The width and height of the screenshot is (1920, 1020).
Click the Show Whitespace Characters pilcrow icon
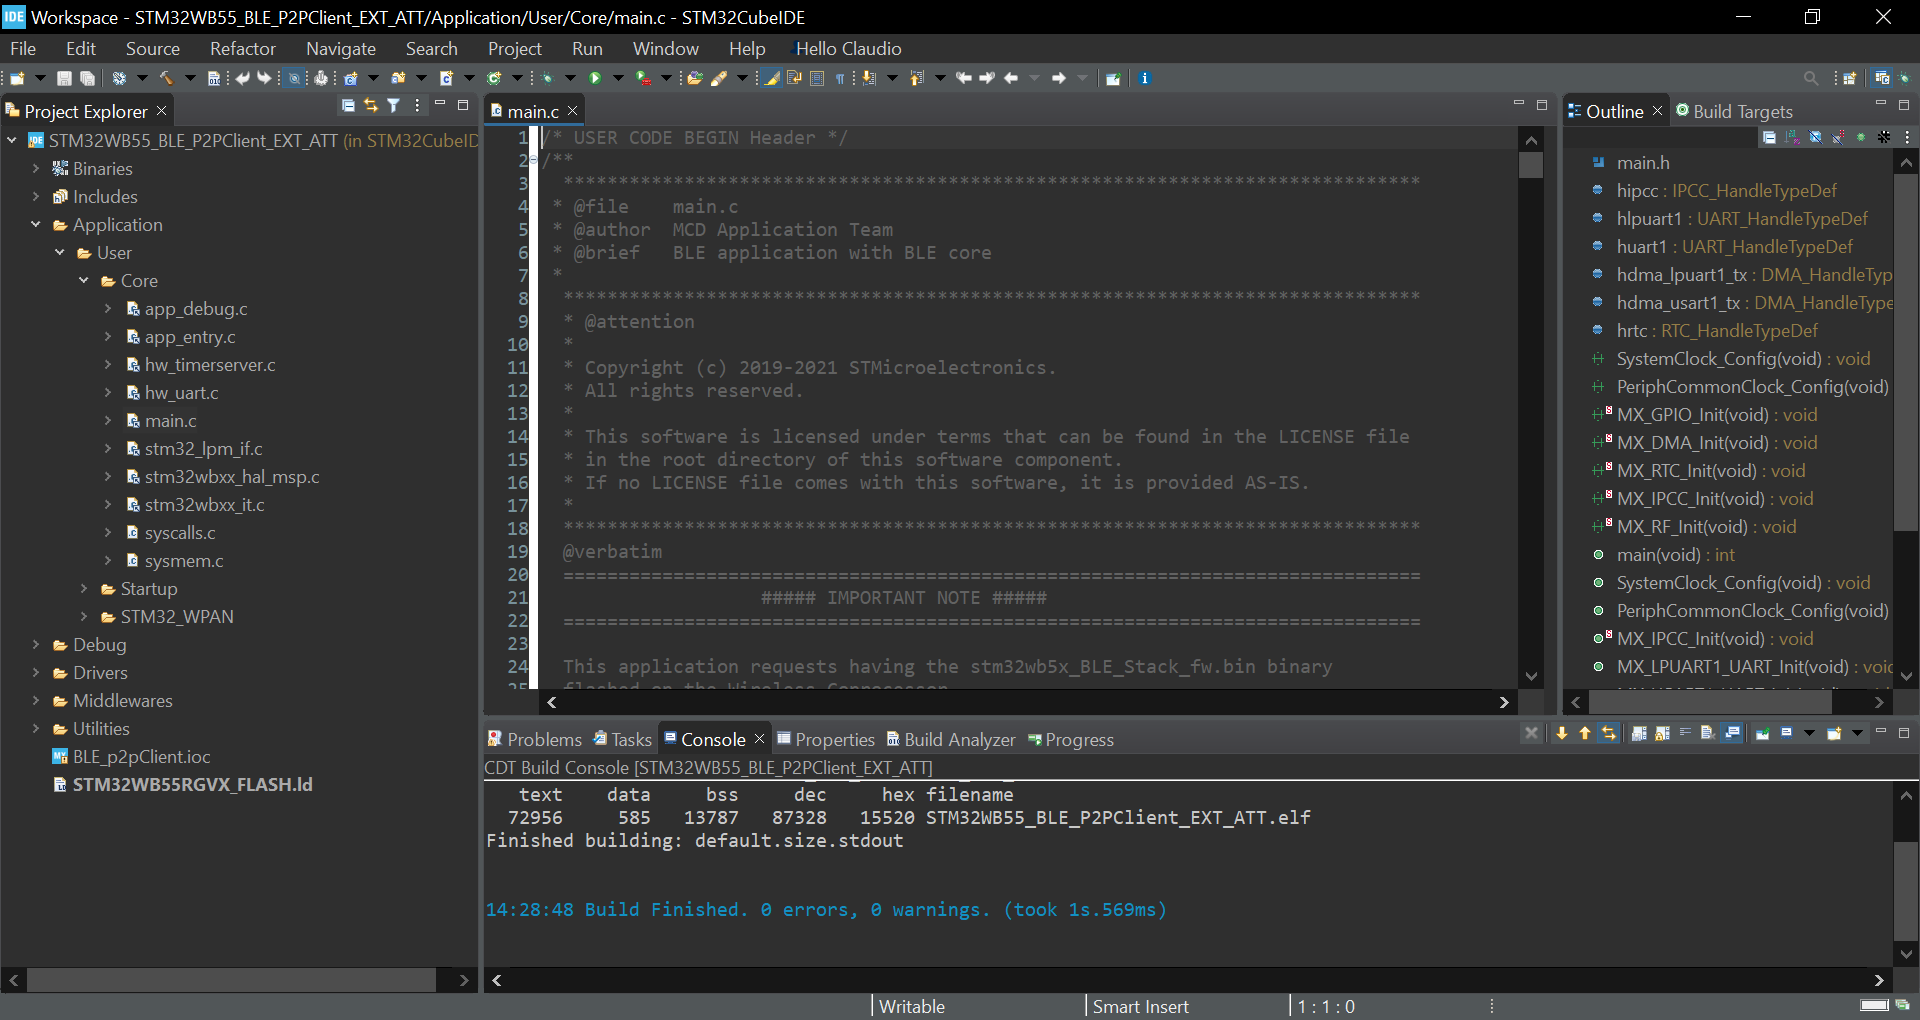click(840, 78)
